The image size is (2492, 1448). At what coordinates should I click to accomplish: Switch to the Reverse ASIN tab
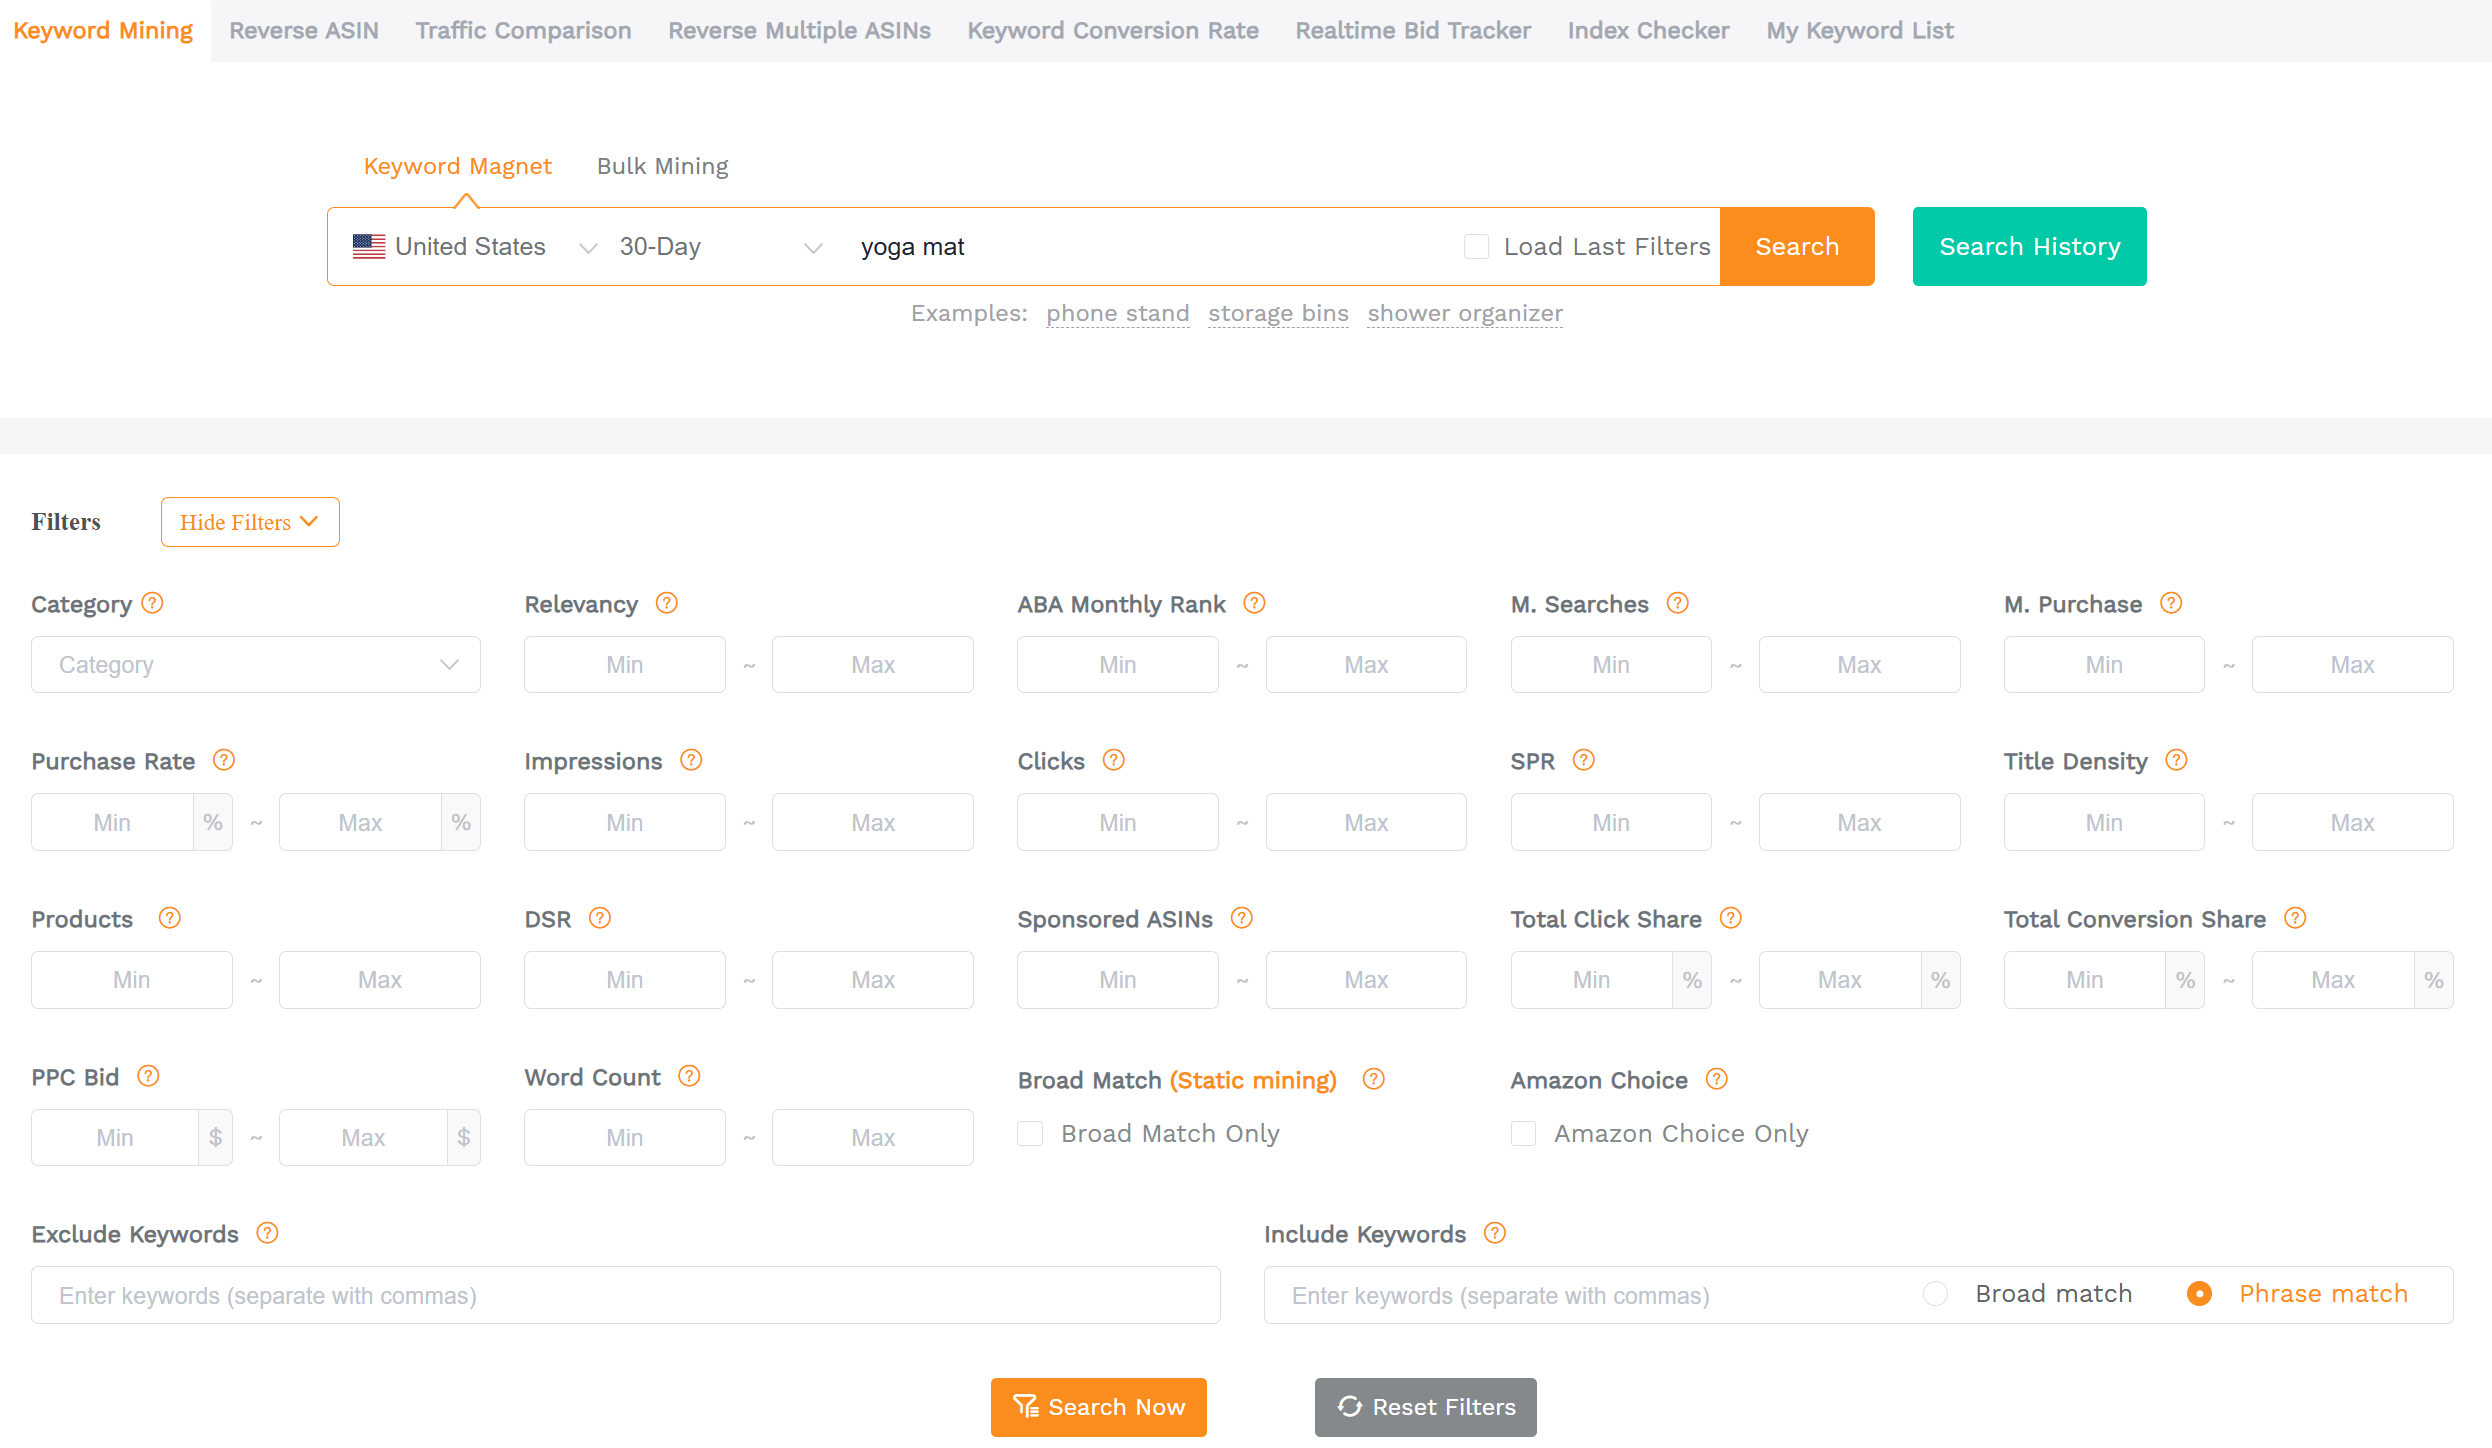[x=304, y=30]
